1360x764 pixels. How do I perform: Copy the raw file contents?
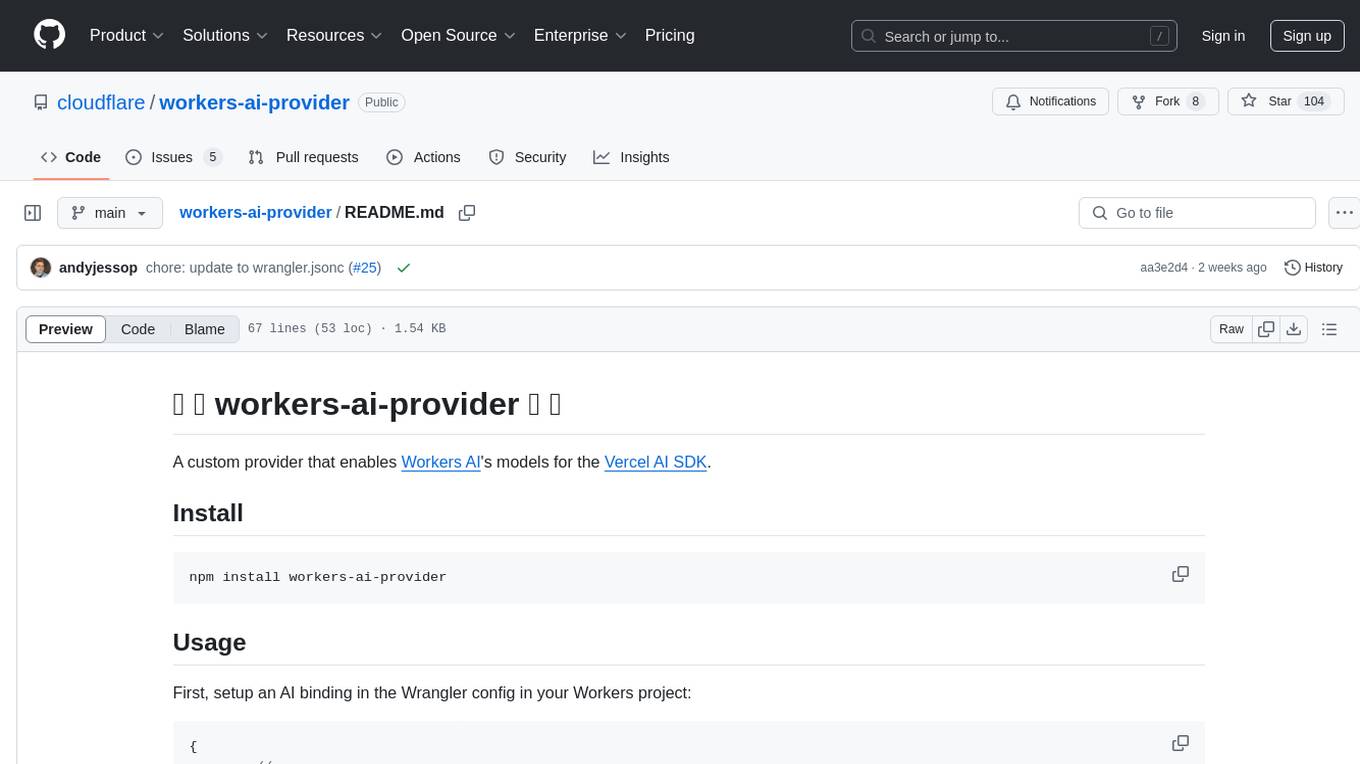(1266, 329)
